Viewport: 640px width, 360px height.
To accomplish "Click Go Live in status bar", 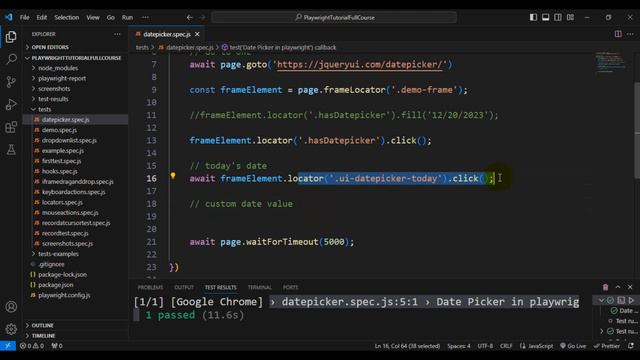I will [573, 346].
